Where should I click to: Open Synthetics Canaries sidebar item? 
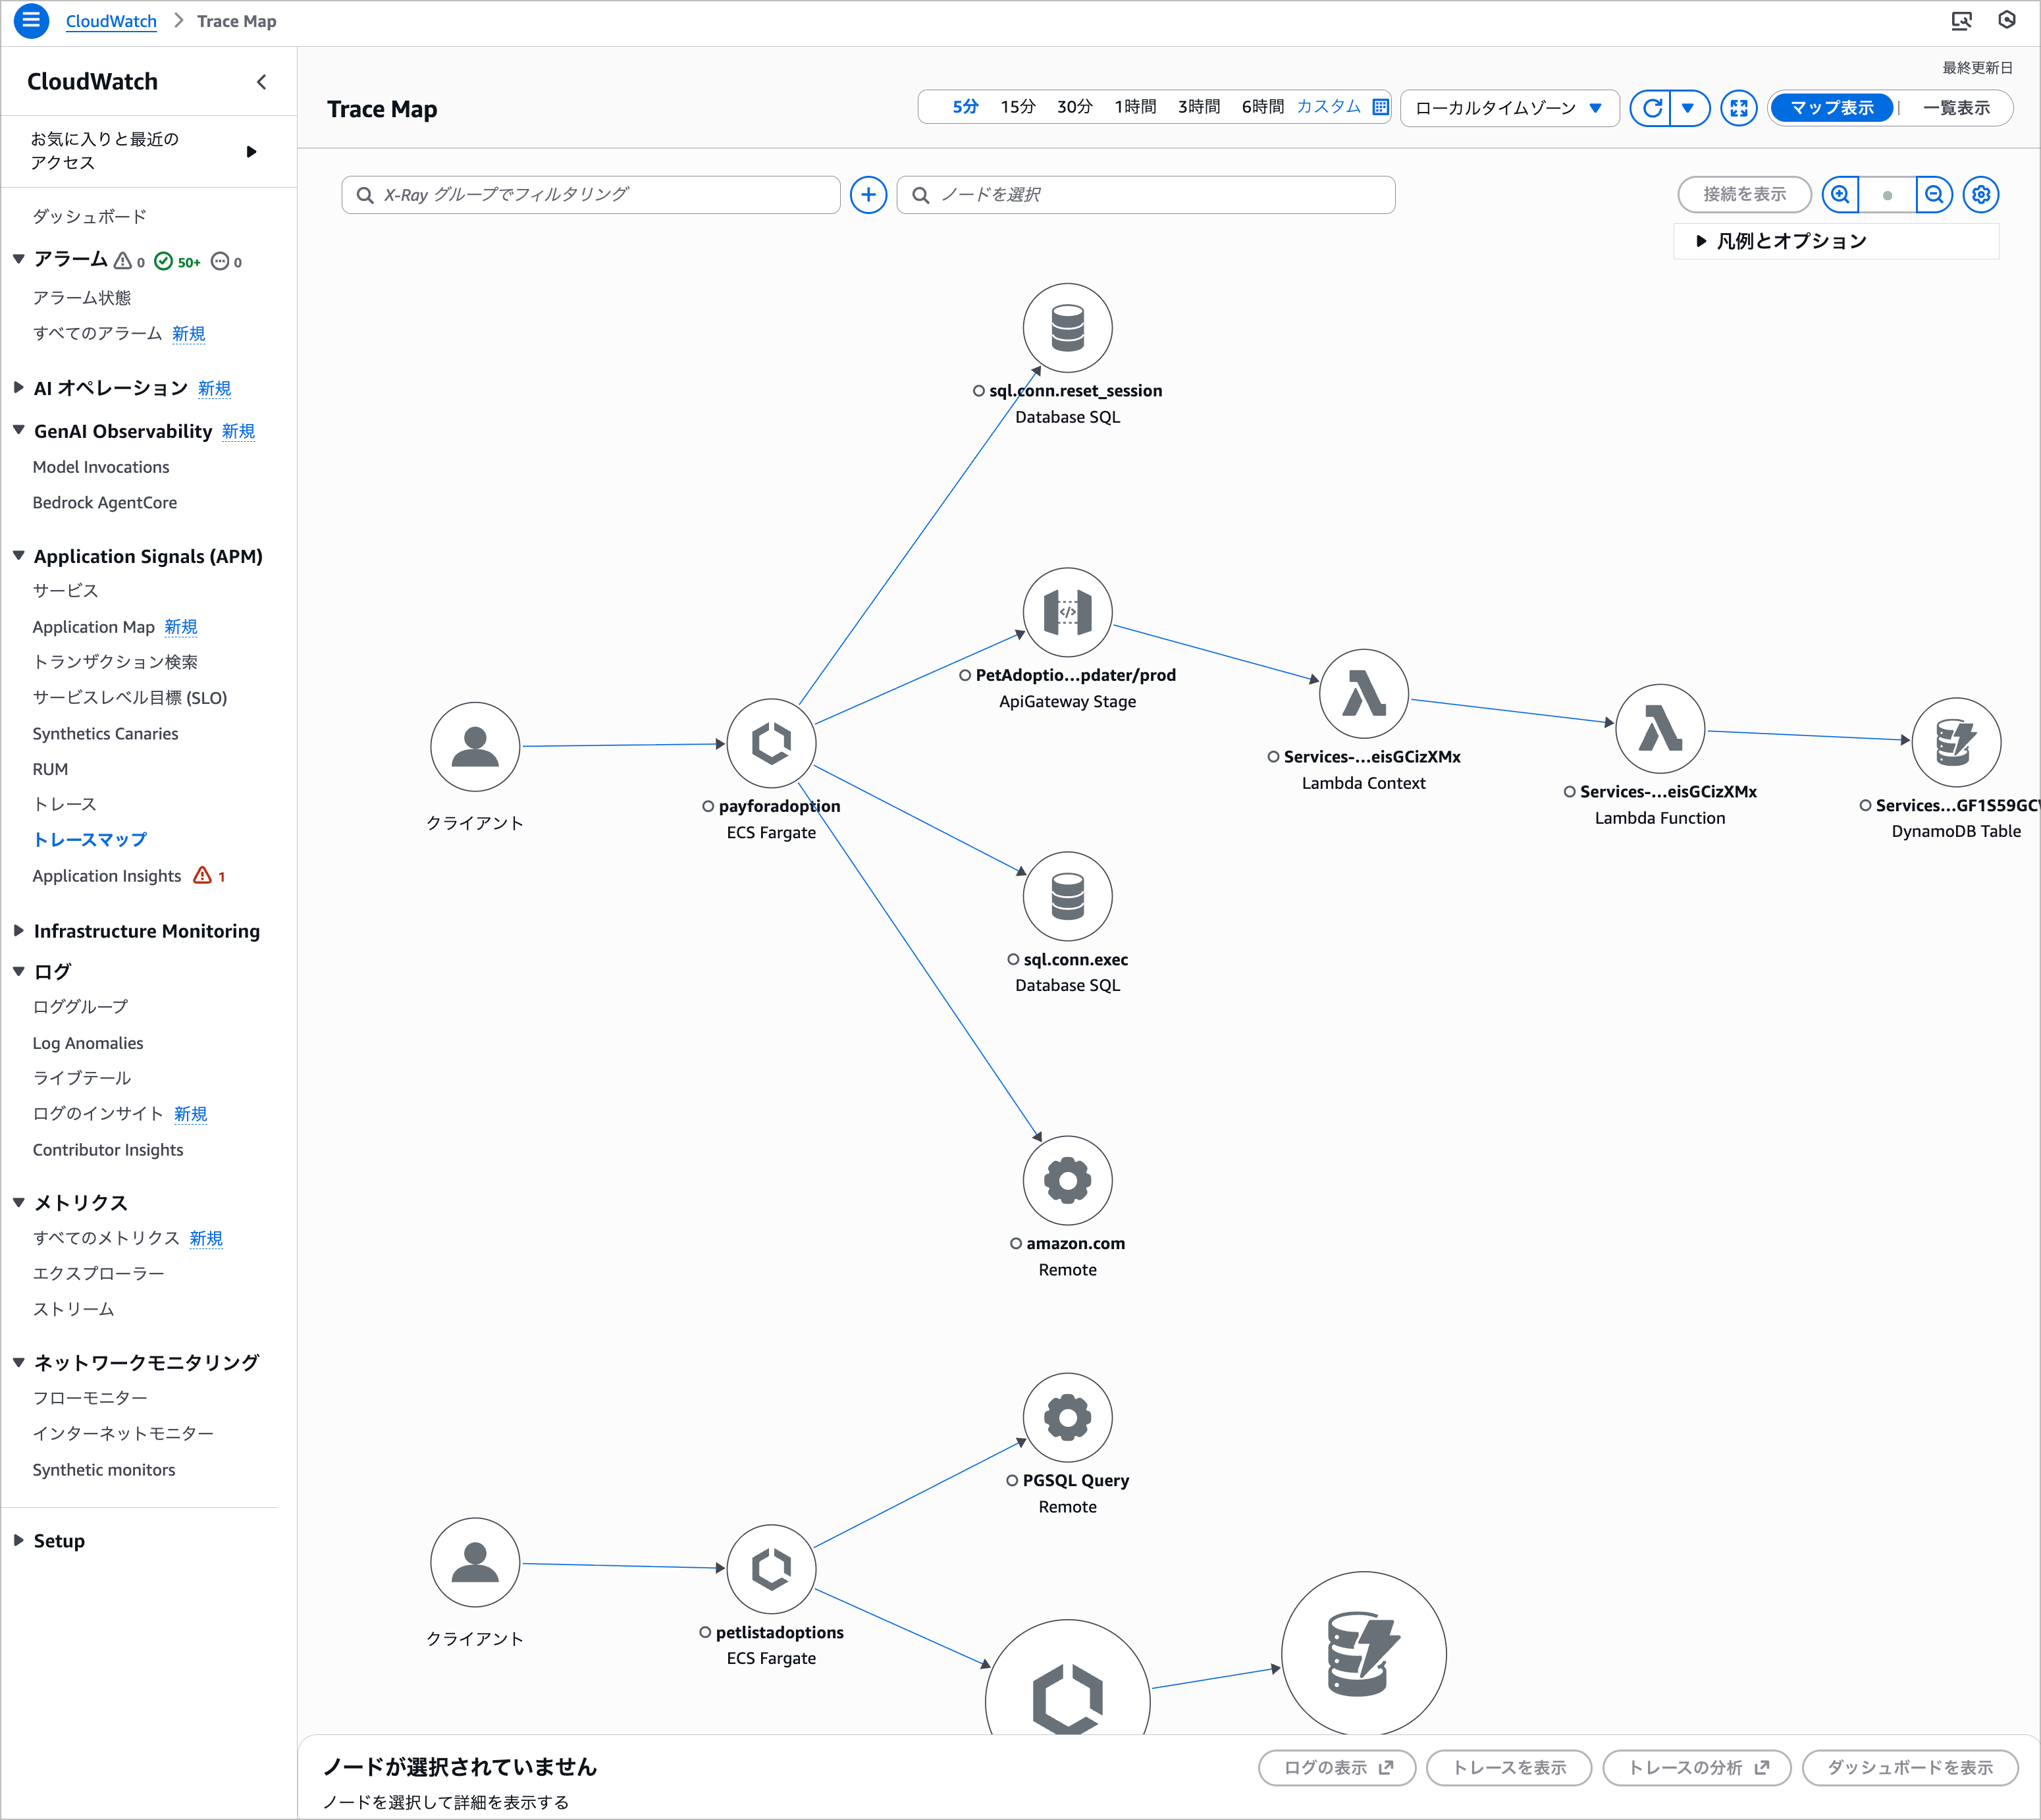pos(105,734)
